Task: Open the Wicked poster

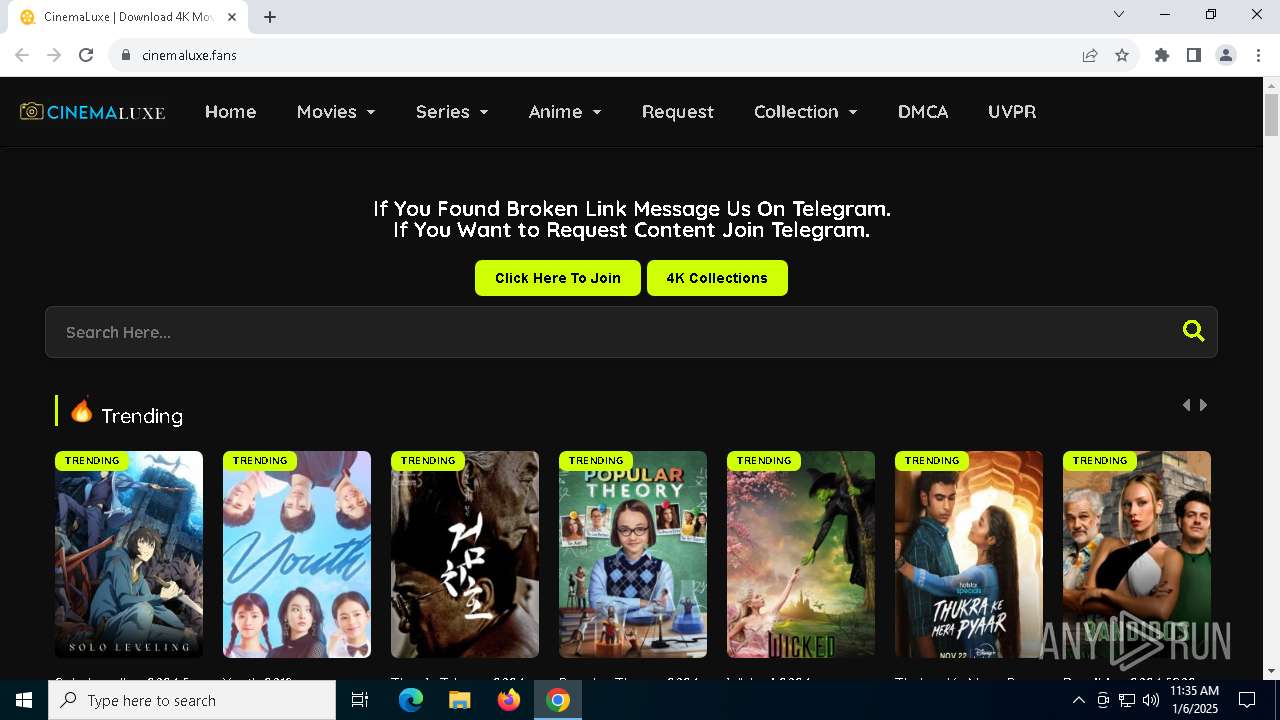Action: pos(801,554)
